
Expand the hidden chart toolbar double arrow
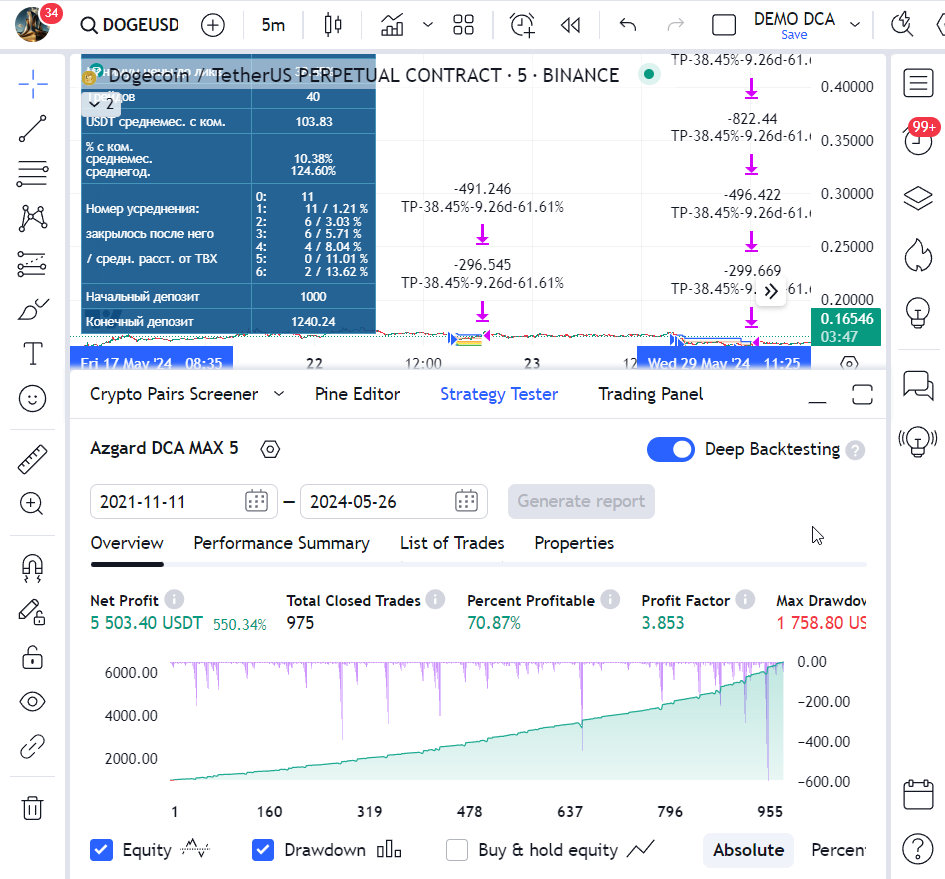[771, 292]
